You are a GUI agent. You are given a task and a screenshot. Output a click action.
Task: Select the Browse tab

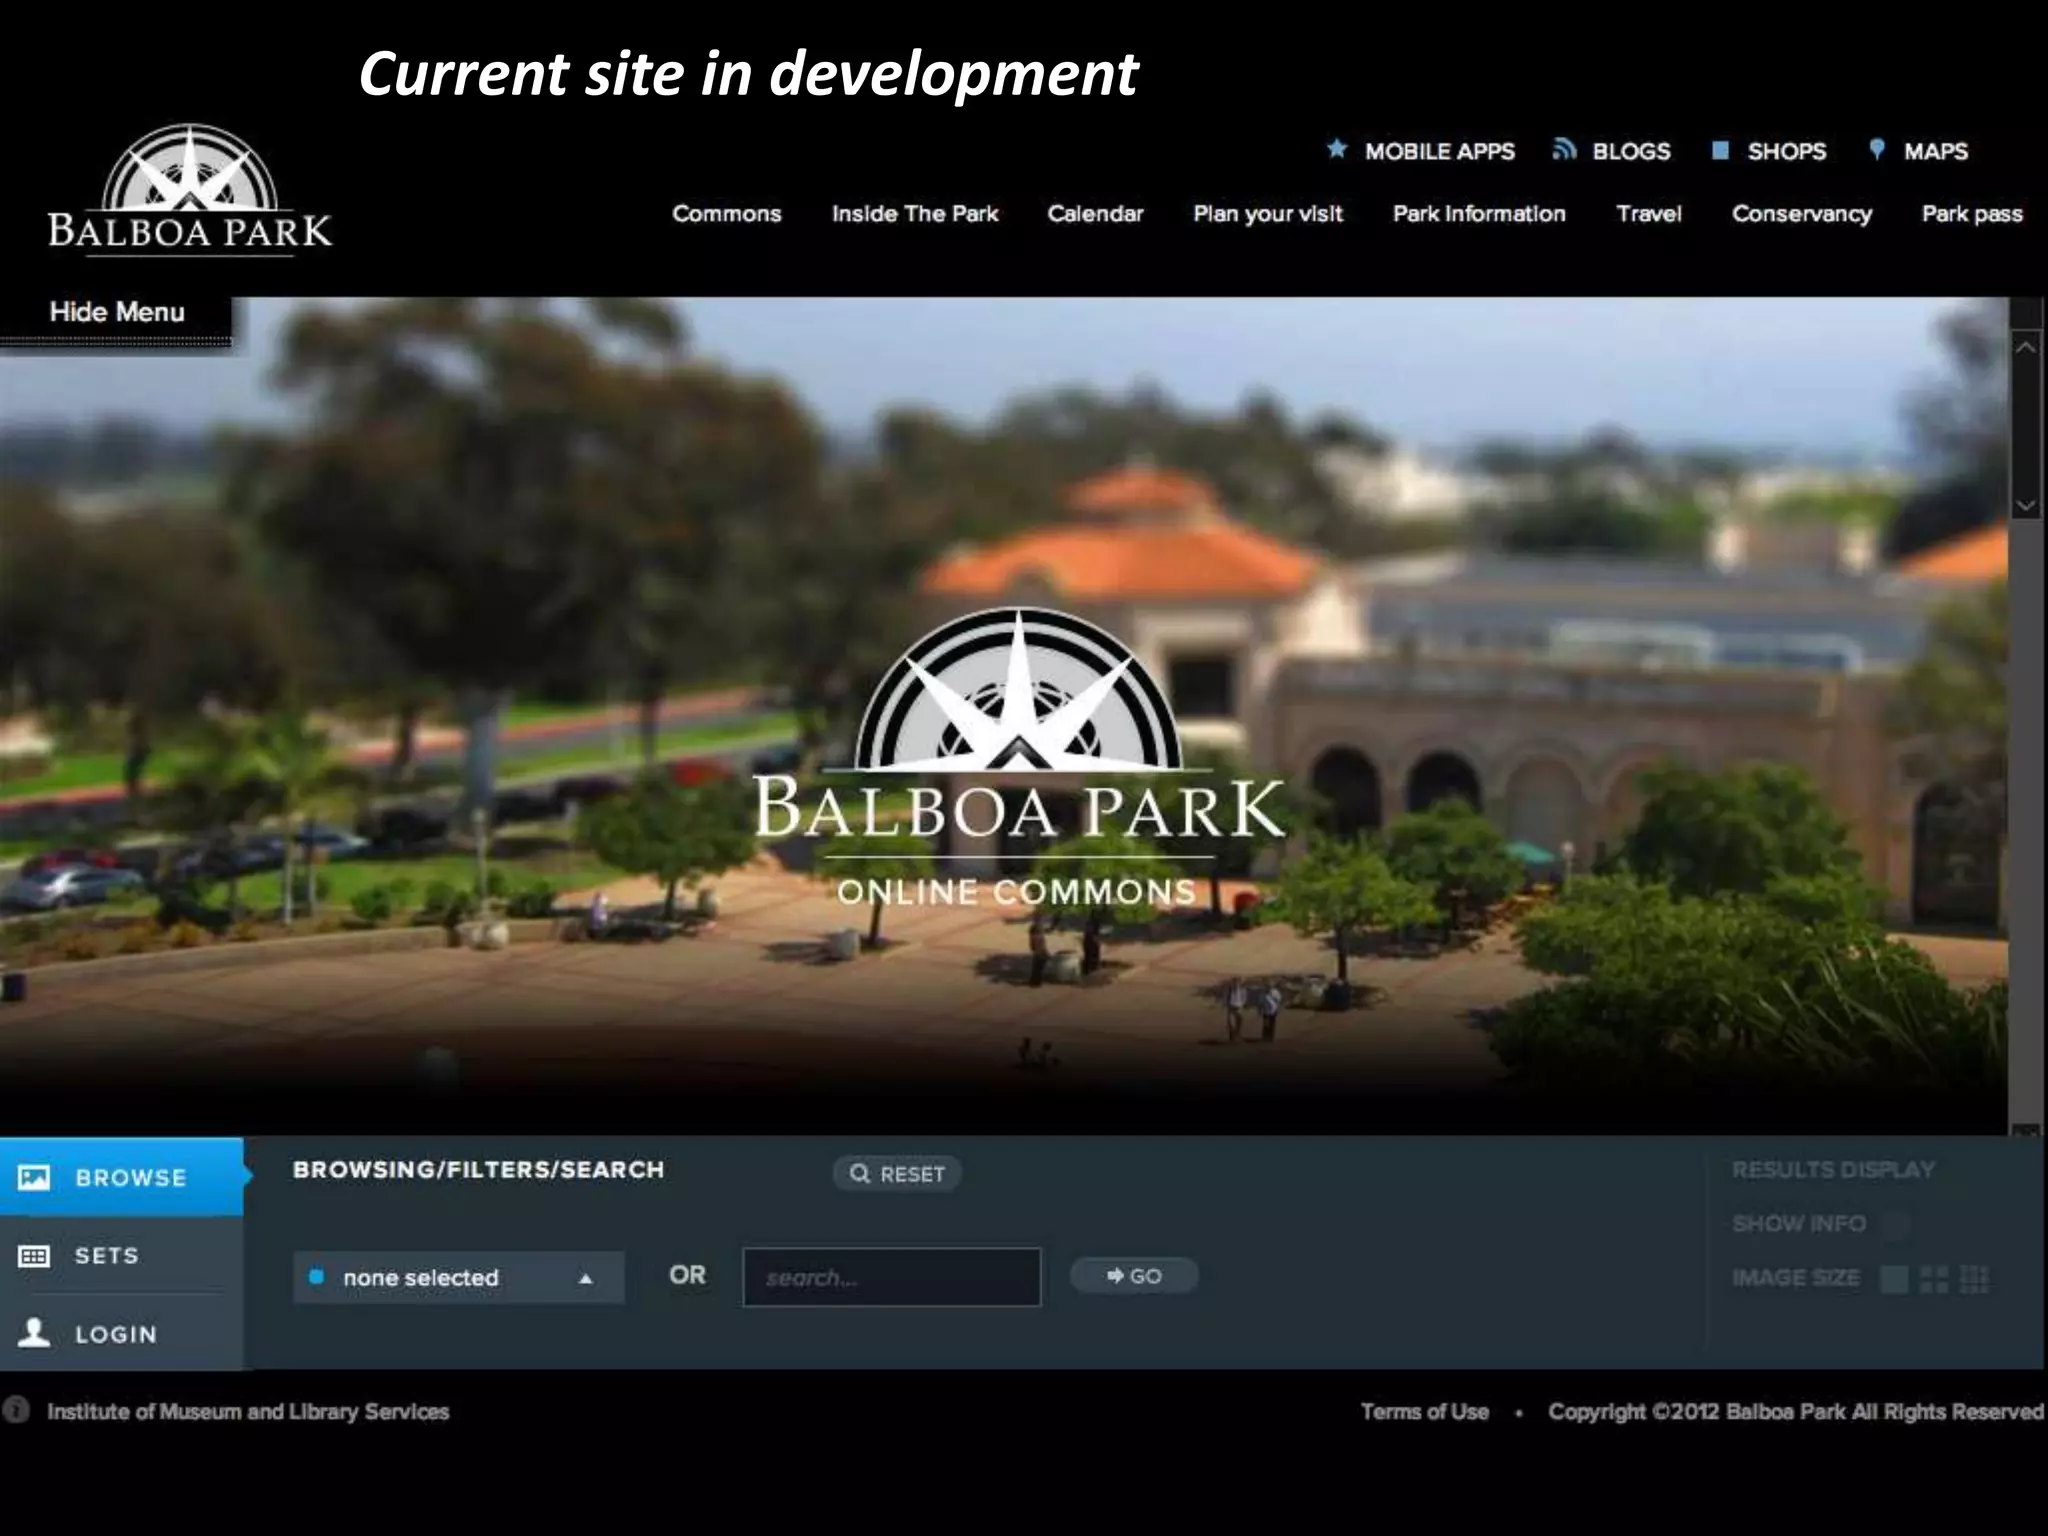pos(122,1177)
